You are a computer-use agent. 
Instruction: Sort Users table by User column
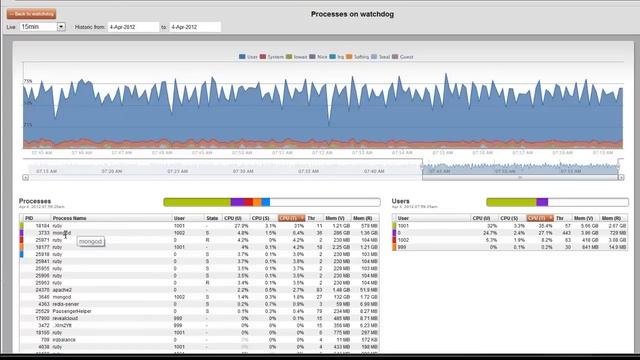coord(433,218)
